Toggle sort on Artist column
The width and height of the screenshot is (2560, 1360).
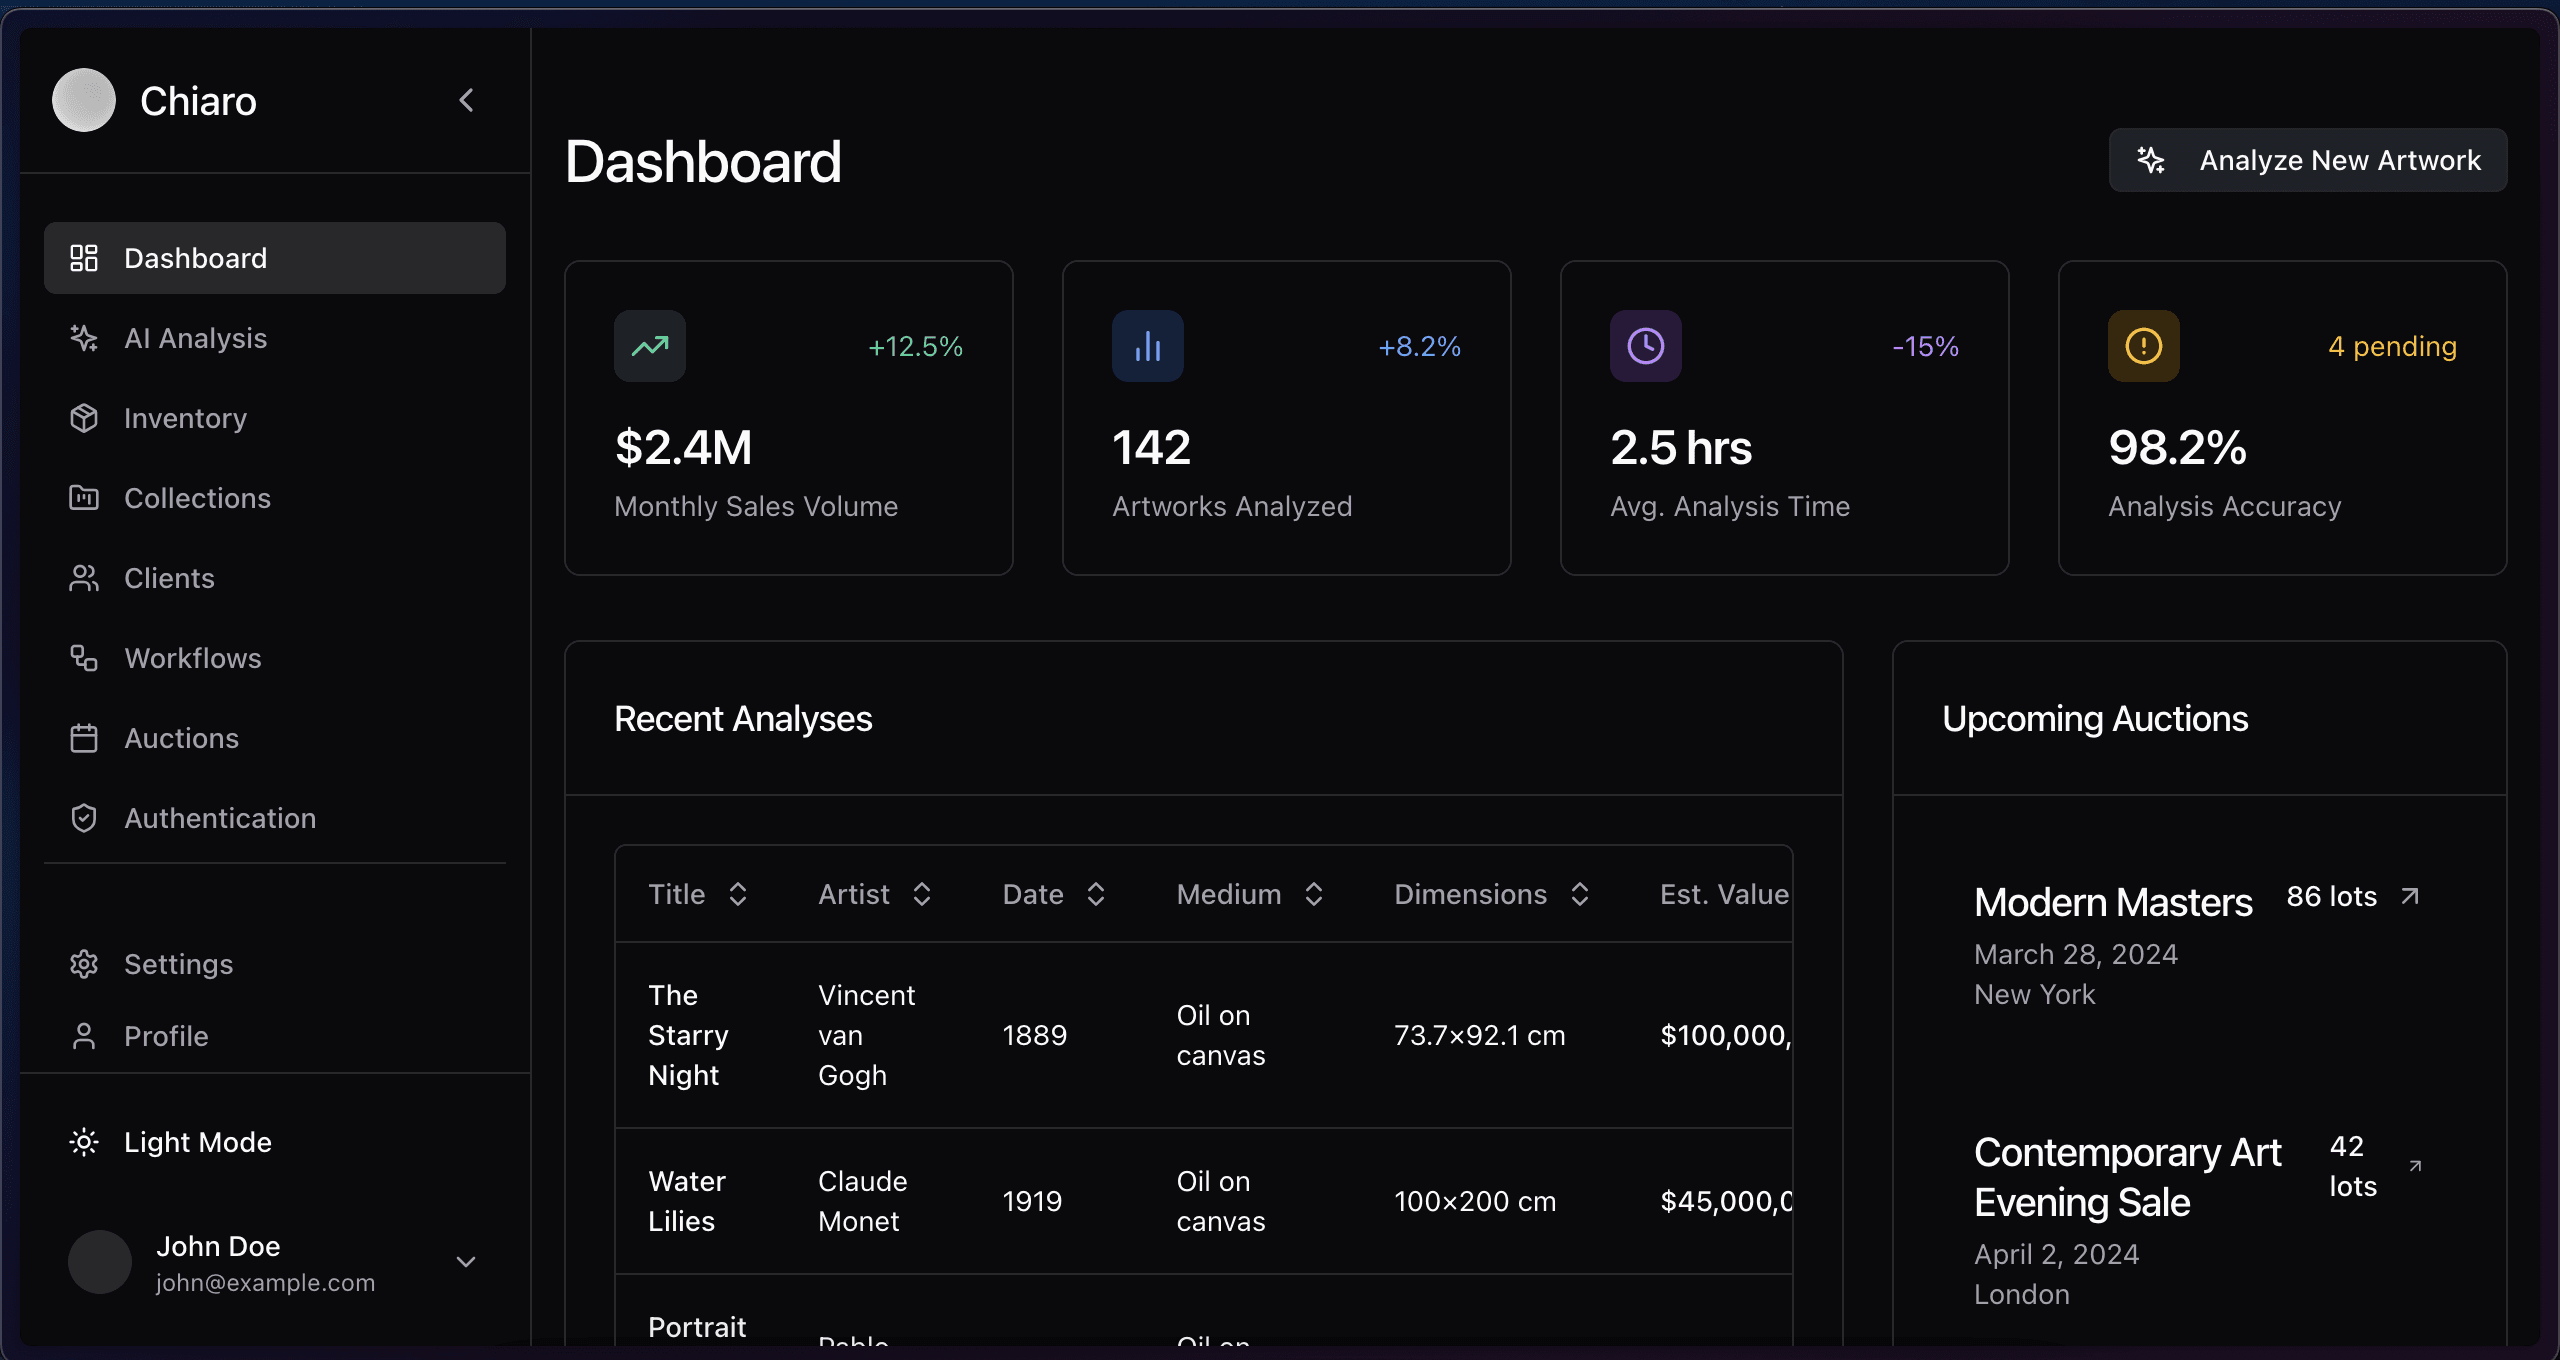coord(922,894)
